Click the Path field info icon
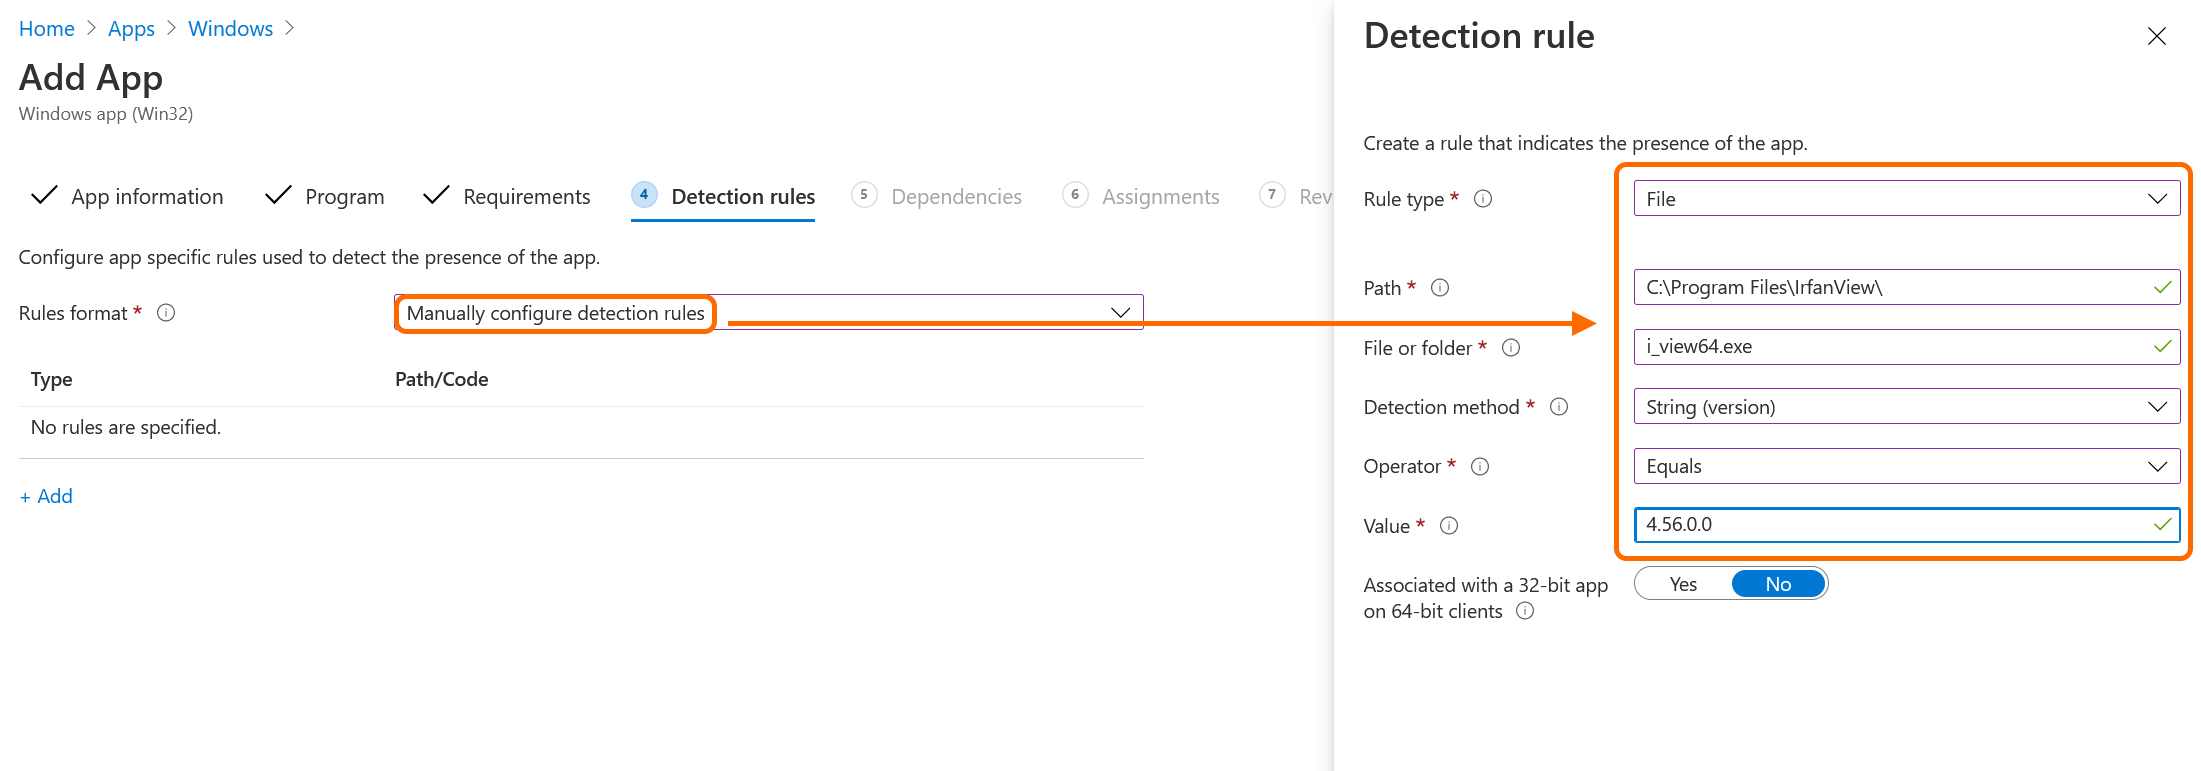 [x=1440, y=288]
